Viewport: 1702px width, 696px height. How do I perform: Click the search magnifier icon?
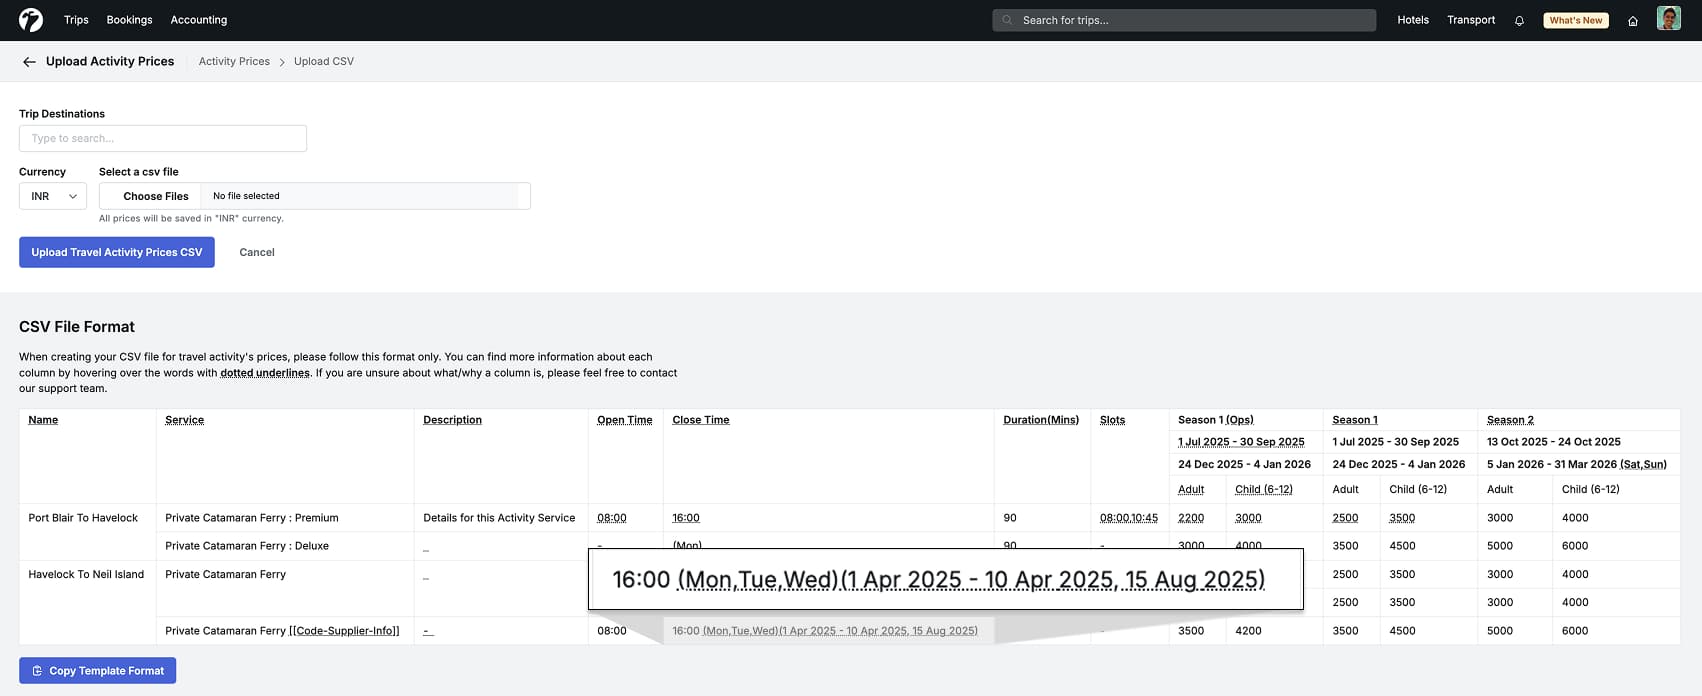point(1007,20)
